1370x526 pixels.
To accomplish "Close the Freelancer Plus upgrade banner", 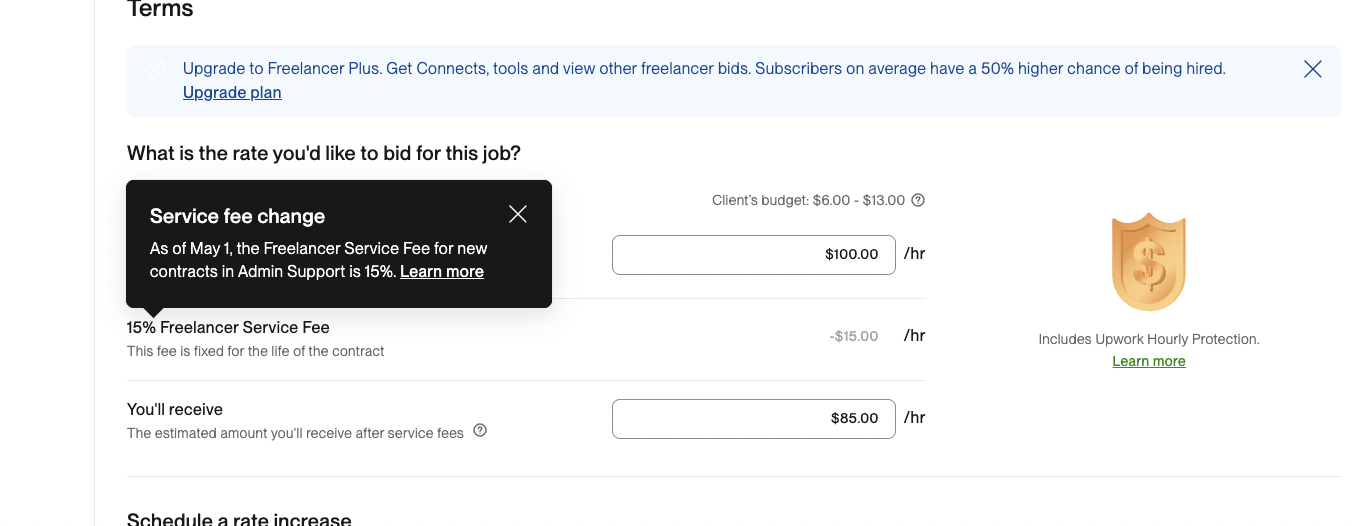I will [1313, 69].
